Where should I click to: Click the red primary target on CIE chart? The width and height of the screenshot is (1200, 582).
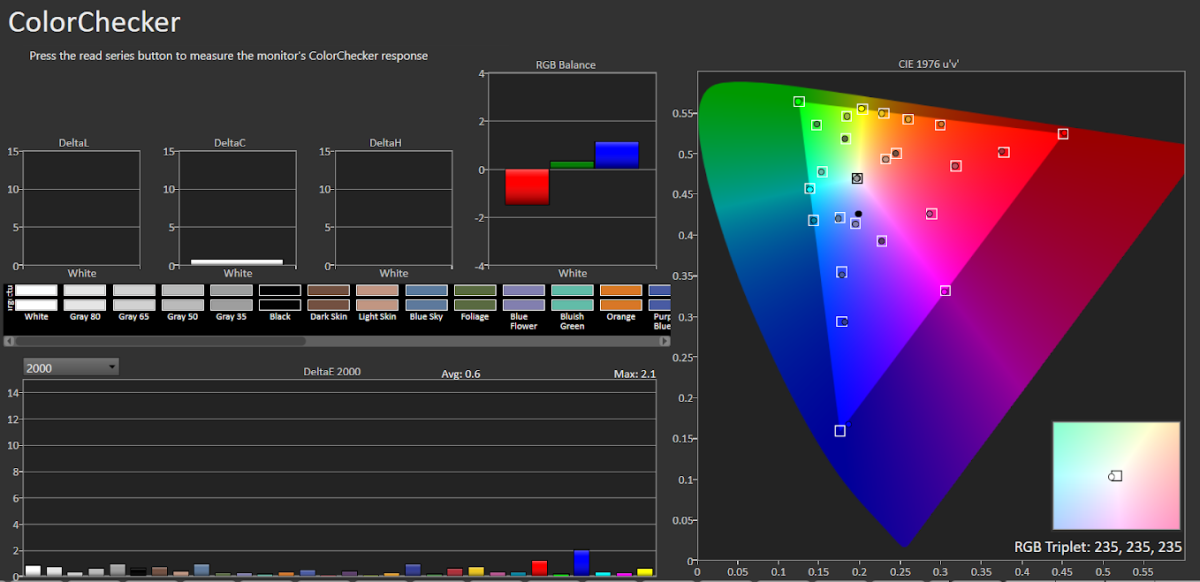[x=1063, y=134]
